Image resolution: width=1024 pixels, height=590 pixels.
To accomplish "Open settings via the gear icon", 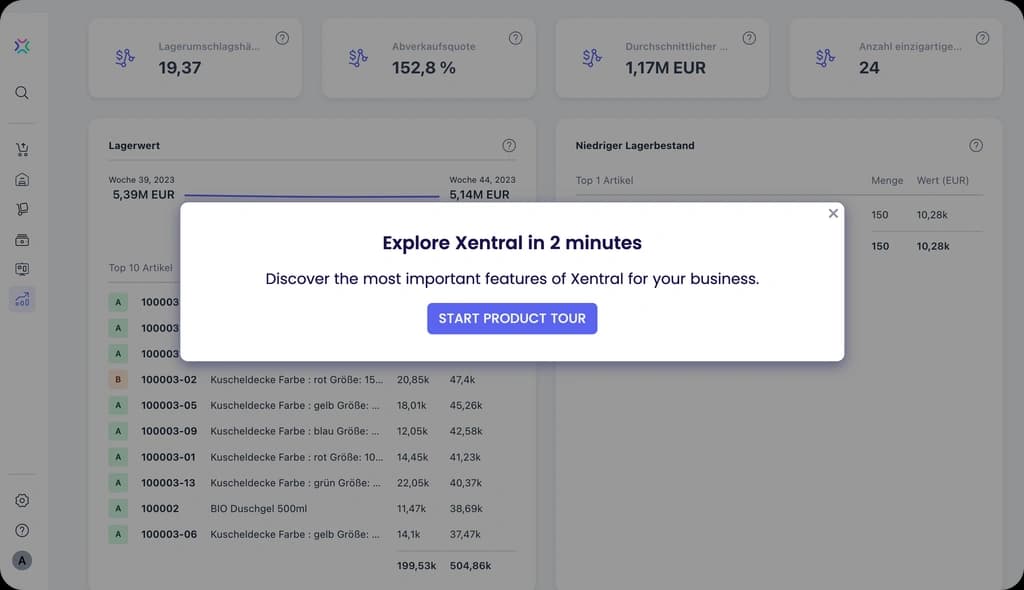I will coord(22,500).
